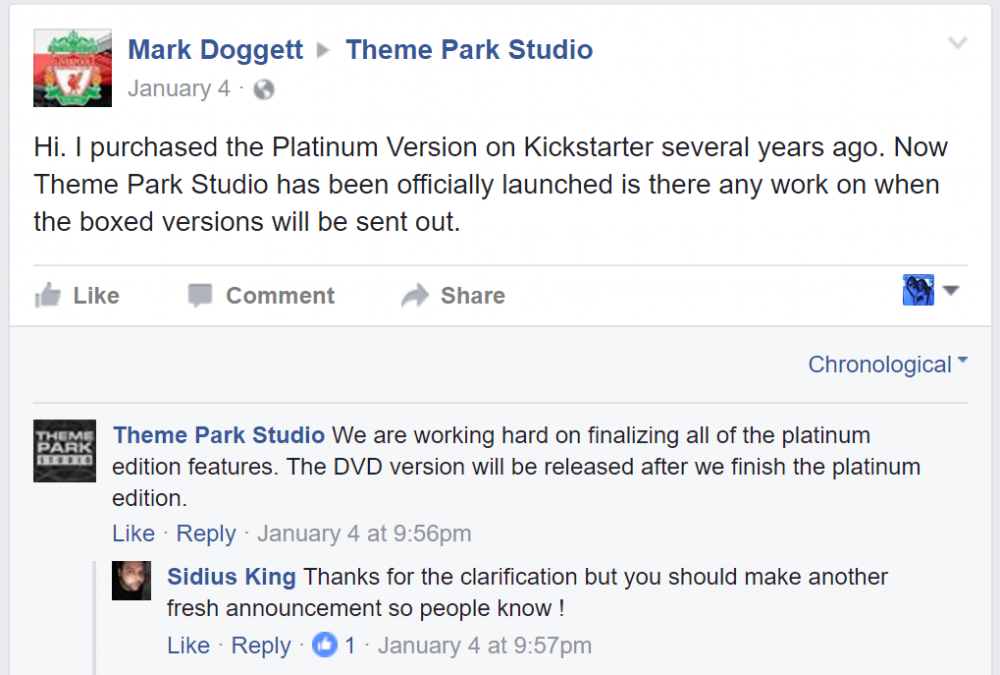Click the January 4 at 9:56pm timestamp
1000x675 pixels.
point(364,534)
